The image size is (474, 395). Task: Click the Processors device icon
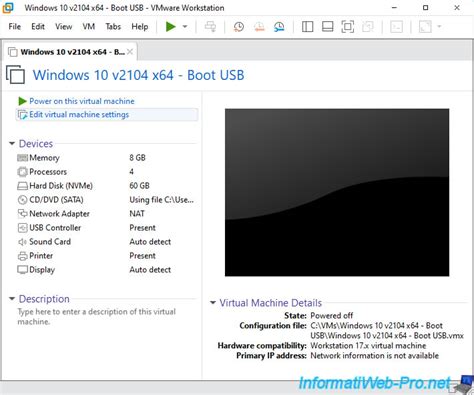(x=22, y=172)
